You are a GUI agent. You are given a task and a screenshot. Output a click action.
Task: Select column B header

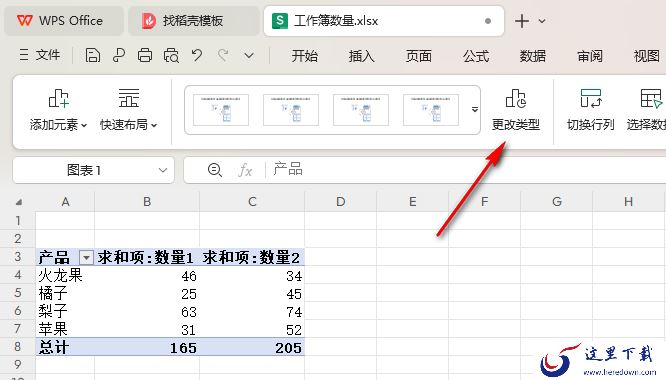tap(147, 202)
